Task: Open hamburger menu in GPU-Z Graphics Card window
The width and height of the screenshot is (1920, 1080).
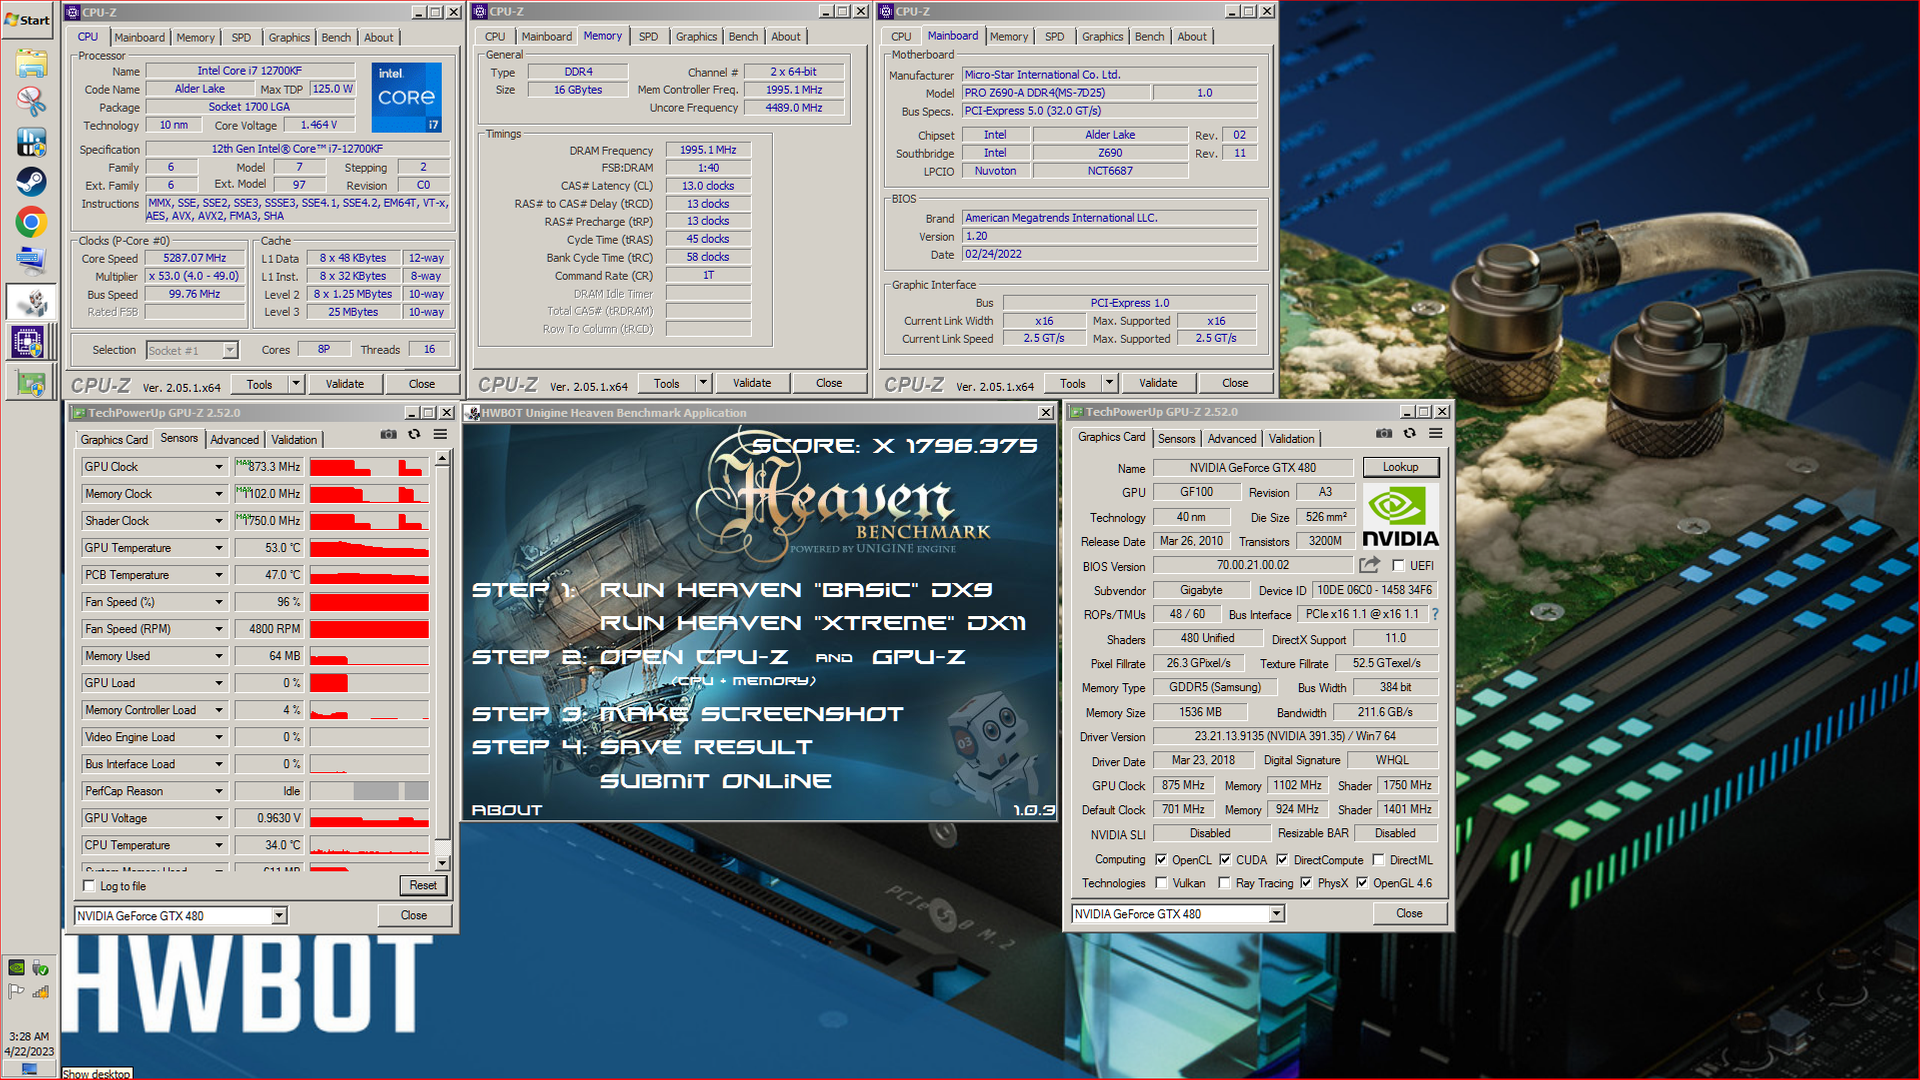Action: click(x=1436, y=434)
